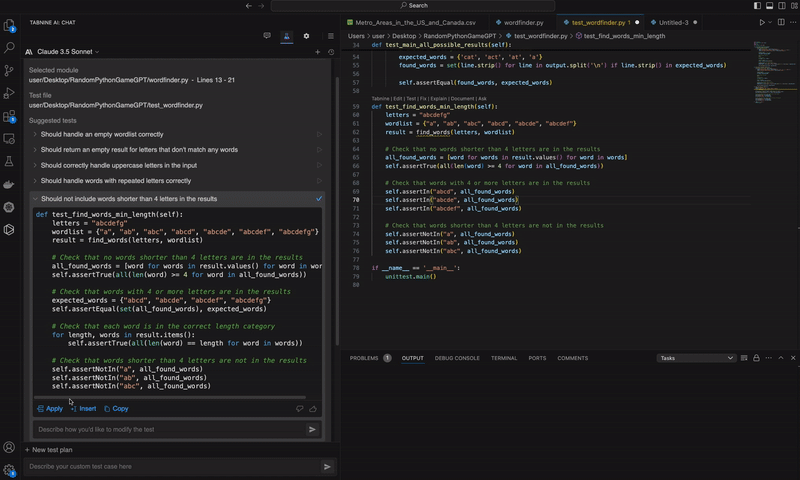Viewport: 800px width, 480px height.
Task: Open the Tasks dropdown in Output panel
Action: click(x=696, y=358)
